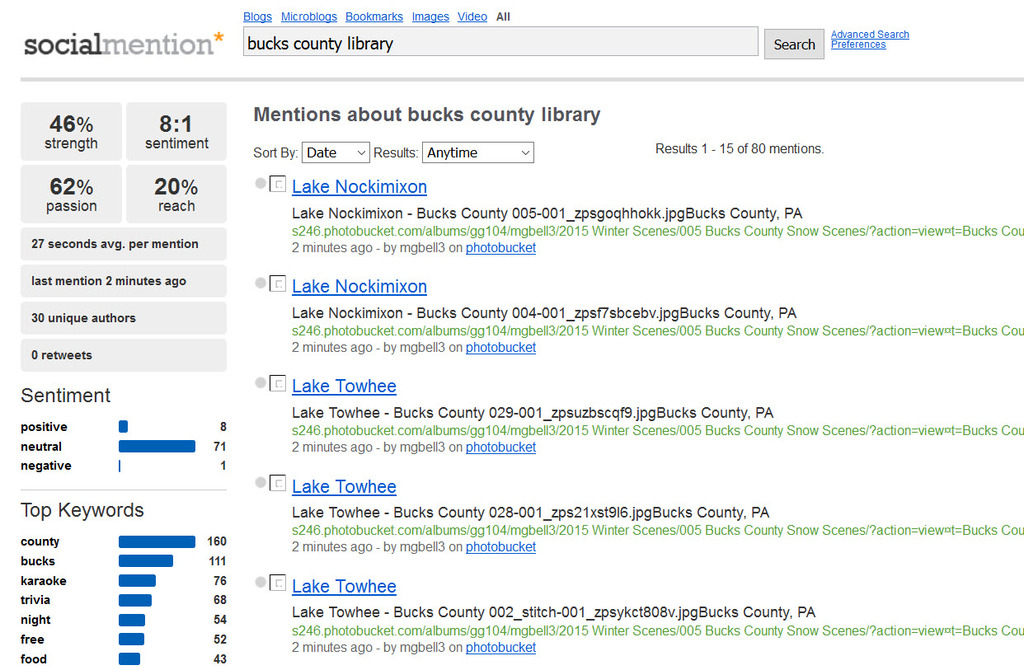The height and width of the screenshot is (670, 1024).
Task: Switch to the Microblogs search tab
Action: click(x=309, y=17)
